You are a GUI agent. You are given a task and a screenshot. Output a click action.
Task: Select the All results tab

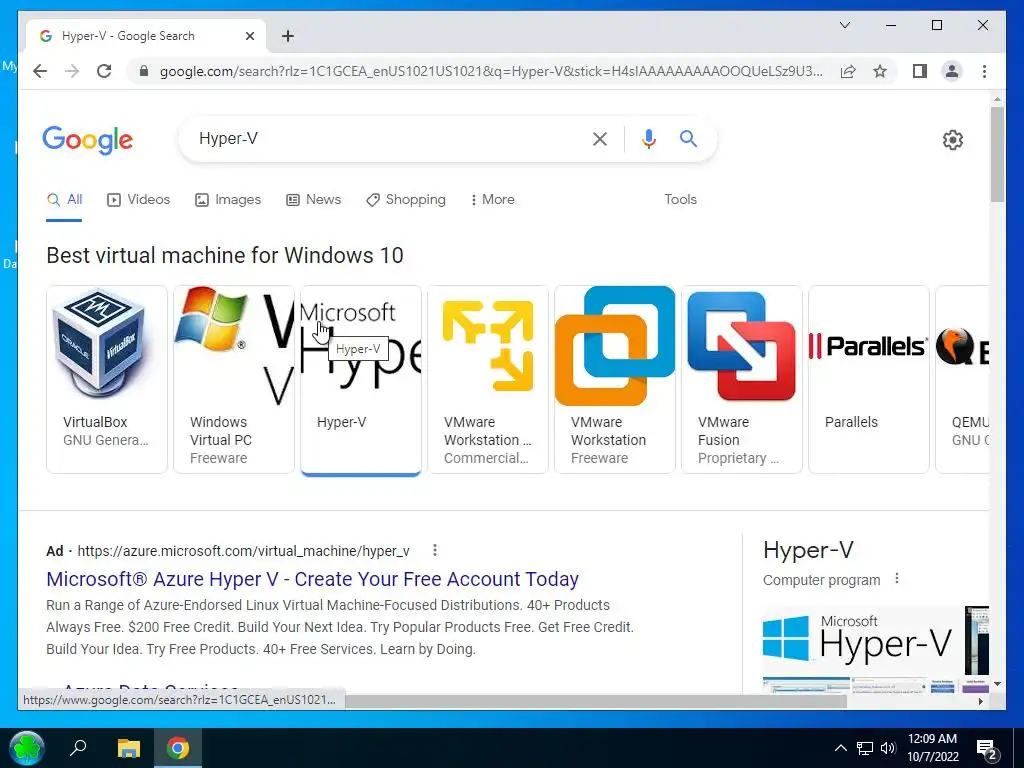tap(64, 200)
